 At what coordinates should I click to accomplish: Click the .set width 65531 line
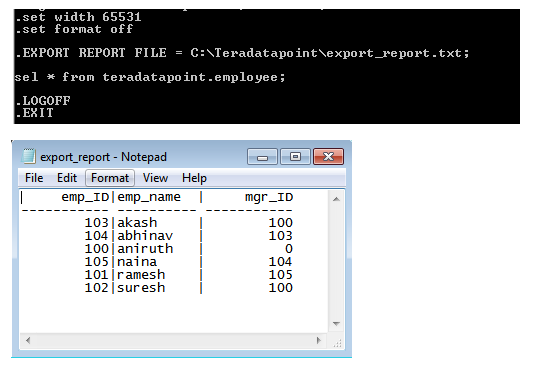(78, 17)
